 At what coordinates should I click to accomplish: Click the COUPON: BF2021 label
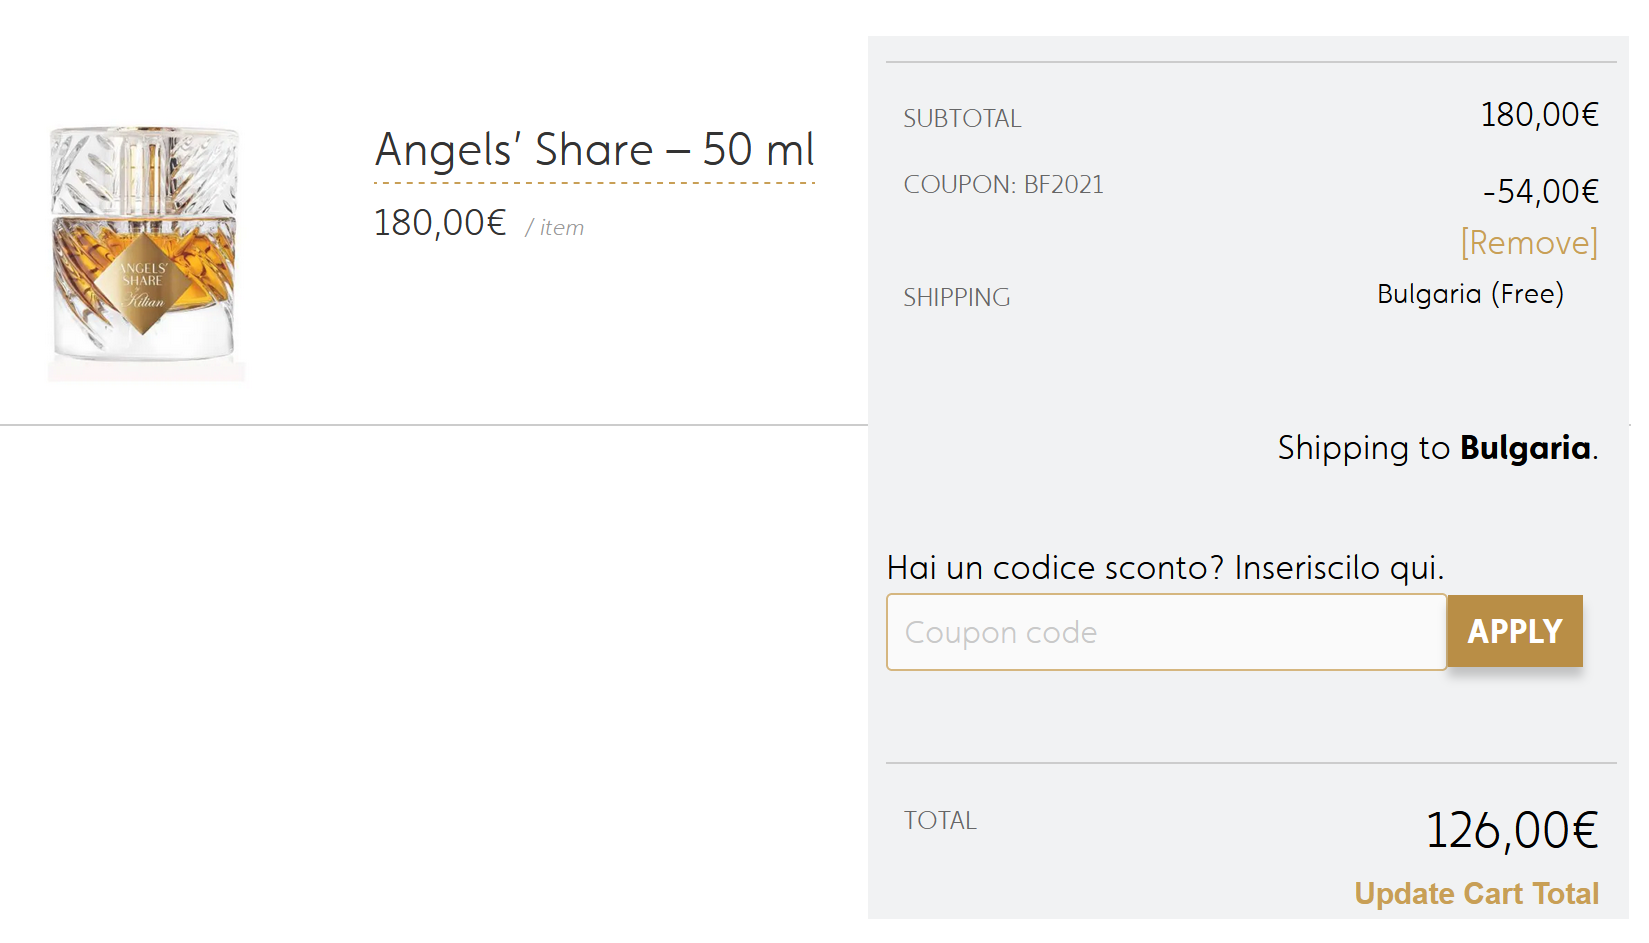pos(1003,185)
